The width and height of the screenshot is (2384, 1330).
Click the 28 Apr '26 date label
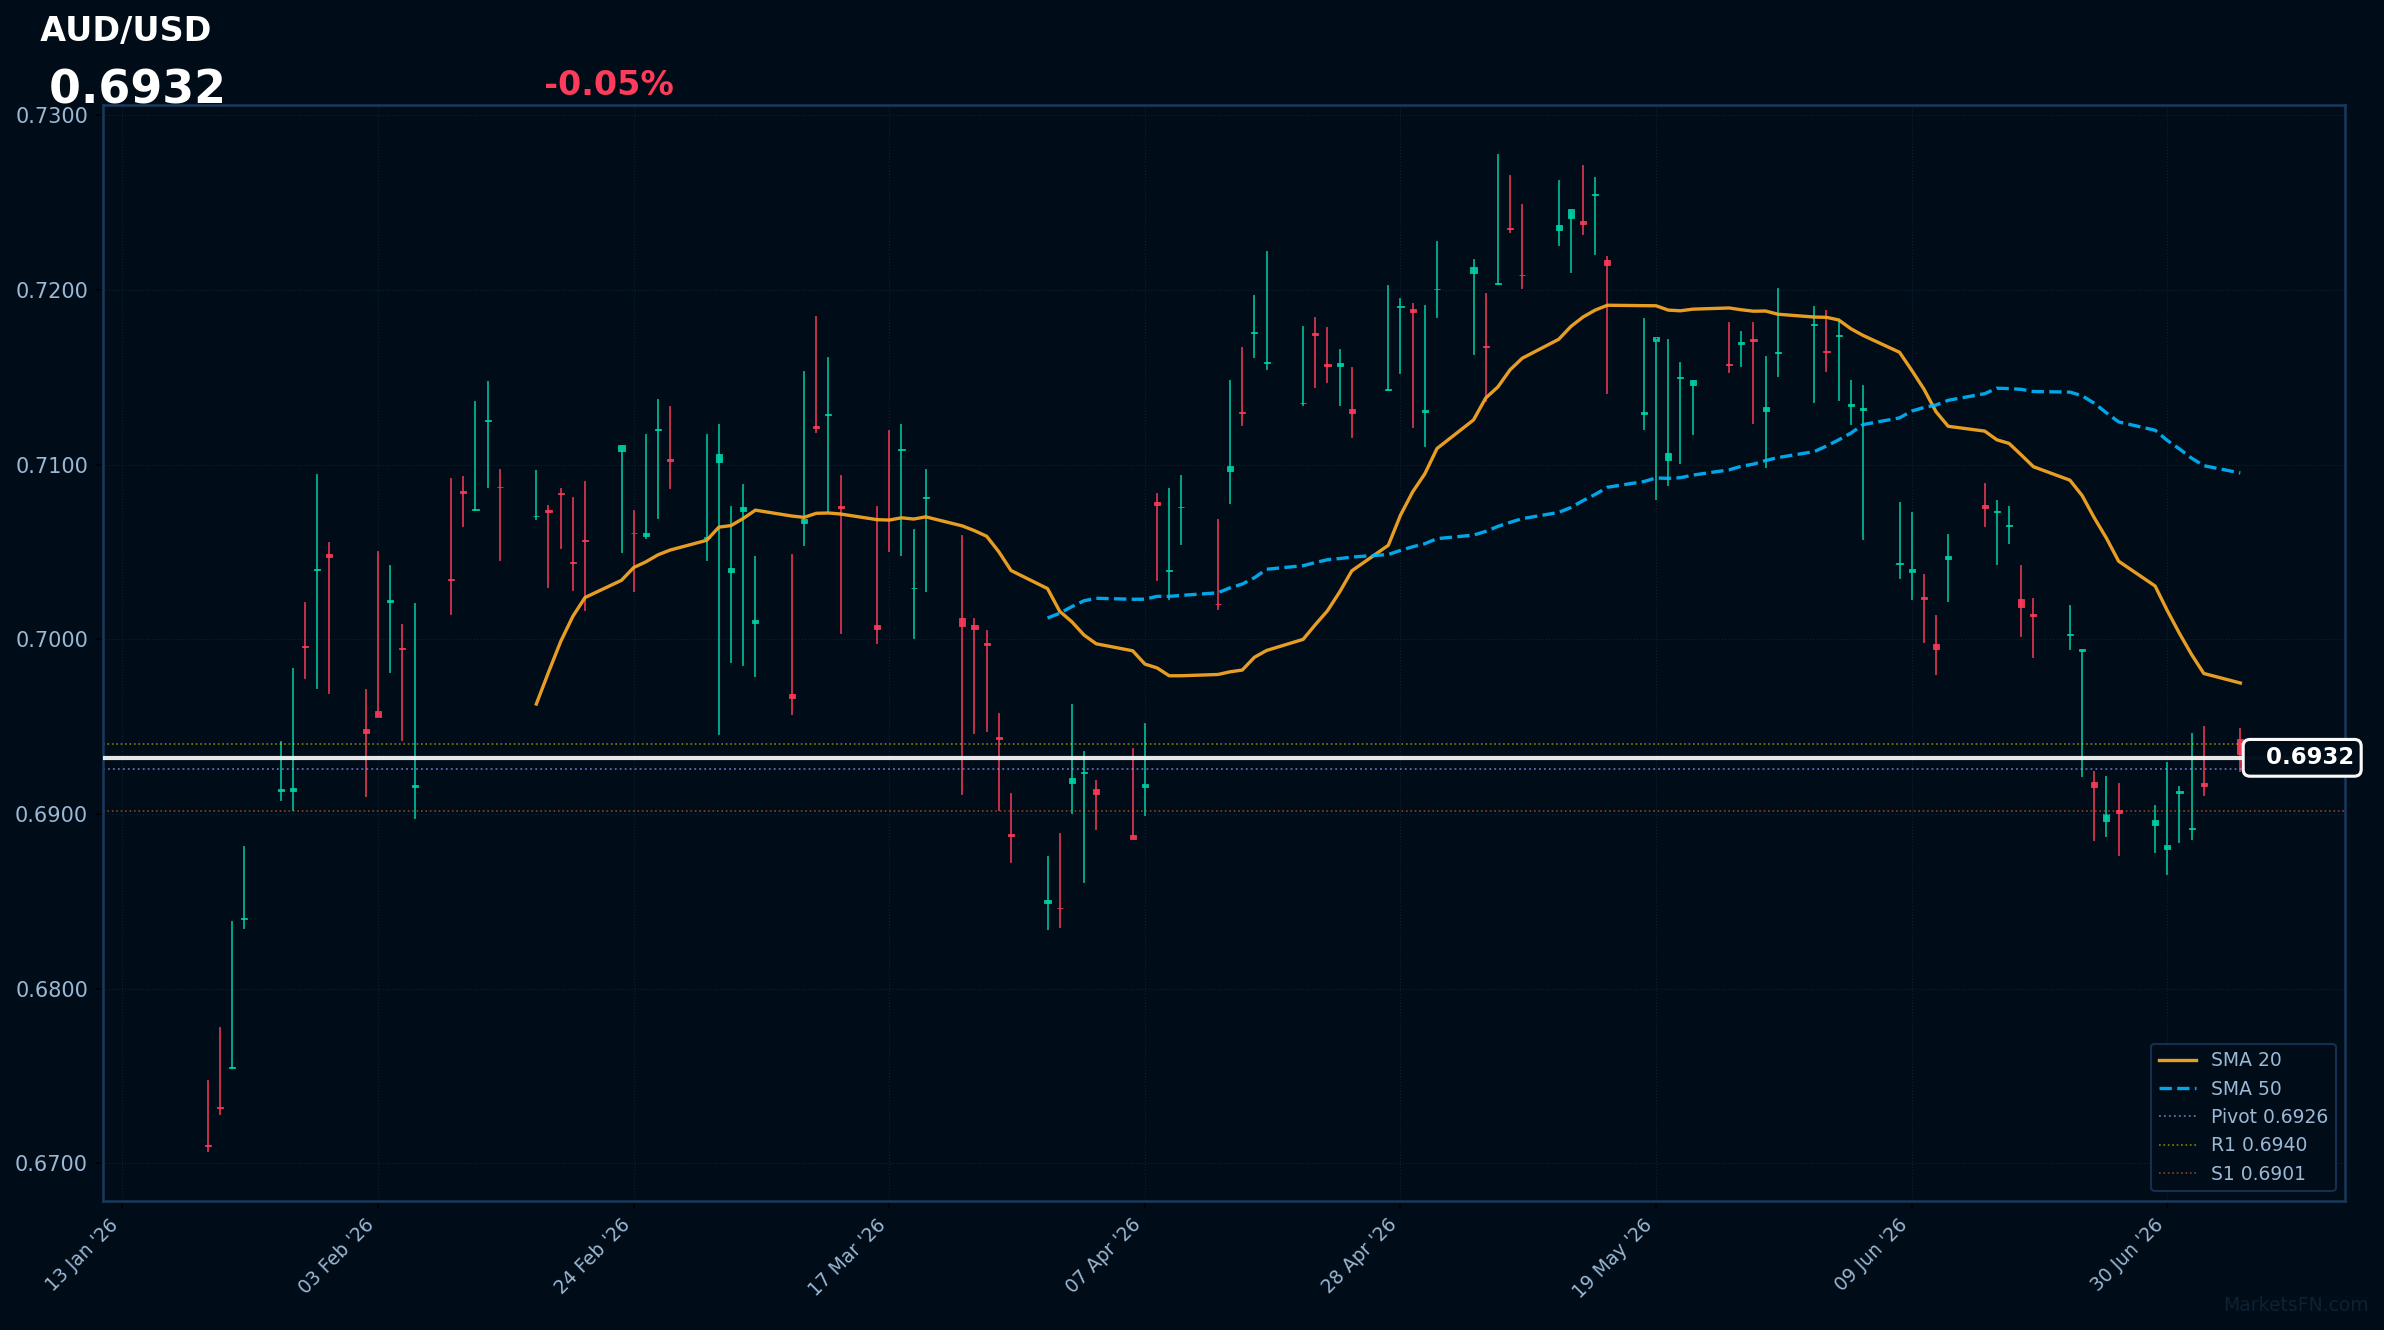(x=1359, y=1255)
